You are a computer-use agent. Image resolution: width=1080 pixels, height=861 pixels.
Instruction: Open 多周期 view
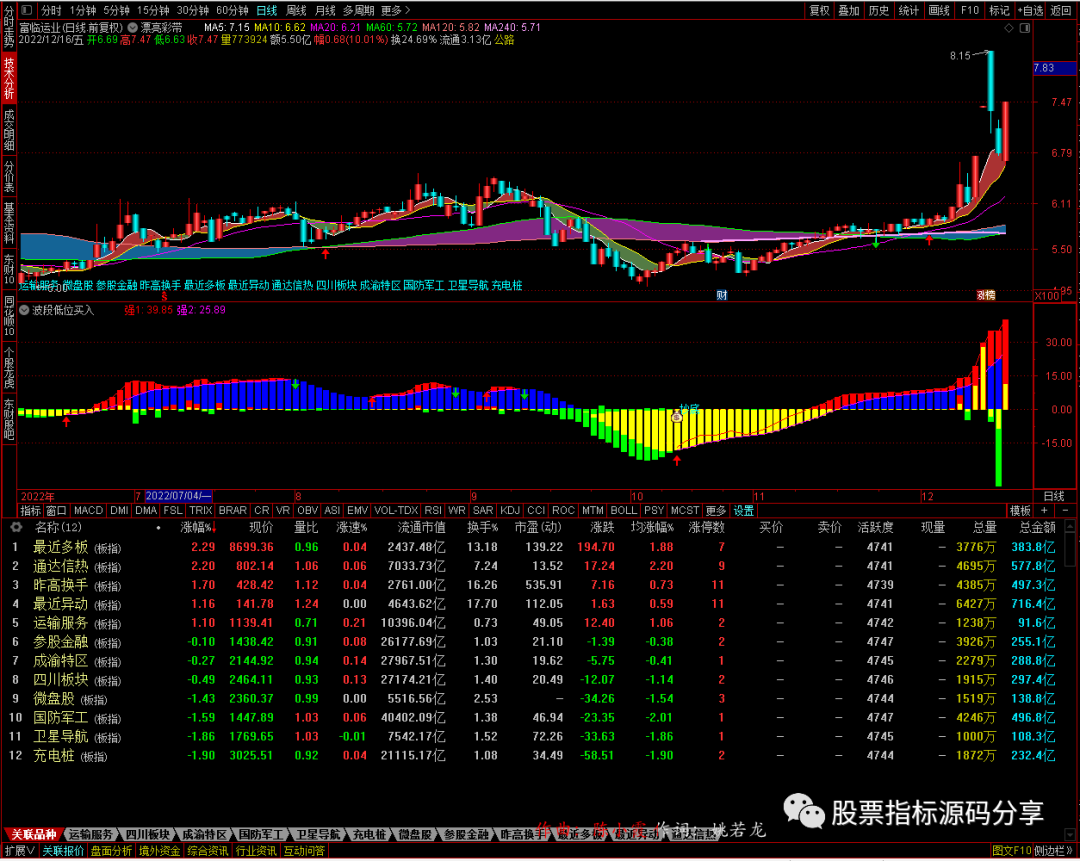pos(359,10)
